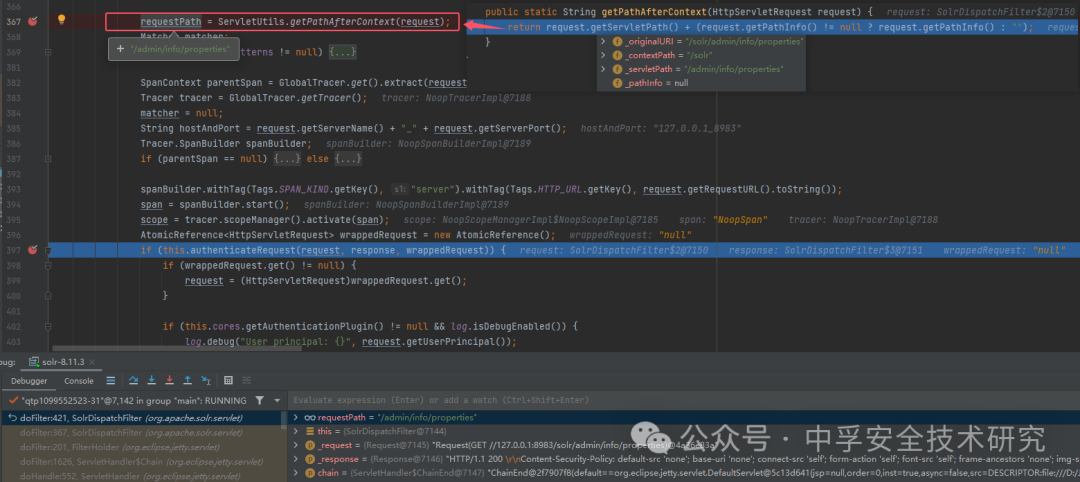Image resolution: width=1080 pixels, height=482 pixels.
Task: Click the filter icon in the threads bar
Action: point(259,400)
